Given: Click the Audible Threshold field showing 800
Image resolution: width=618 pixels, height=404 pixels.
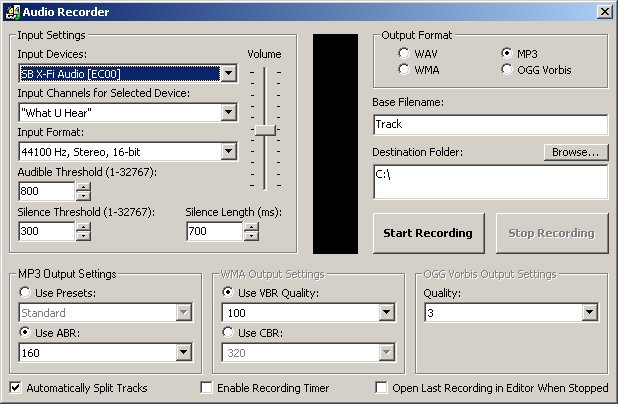Looking at the screenshot, I should [x=46, y=192].
